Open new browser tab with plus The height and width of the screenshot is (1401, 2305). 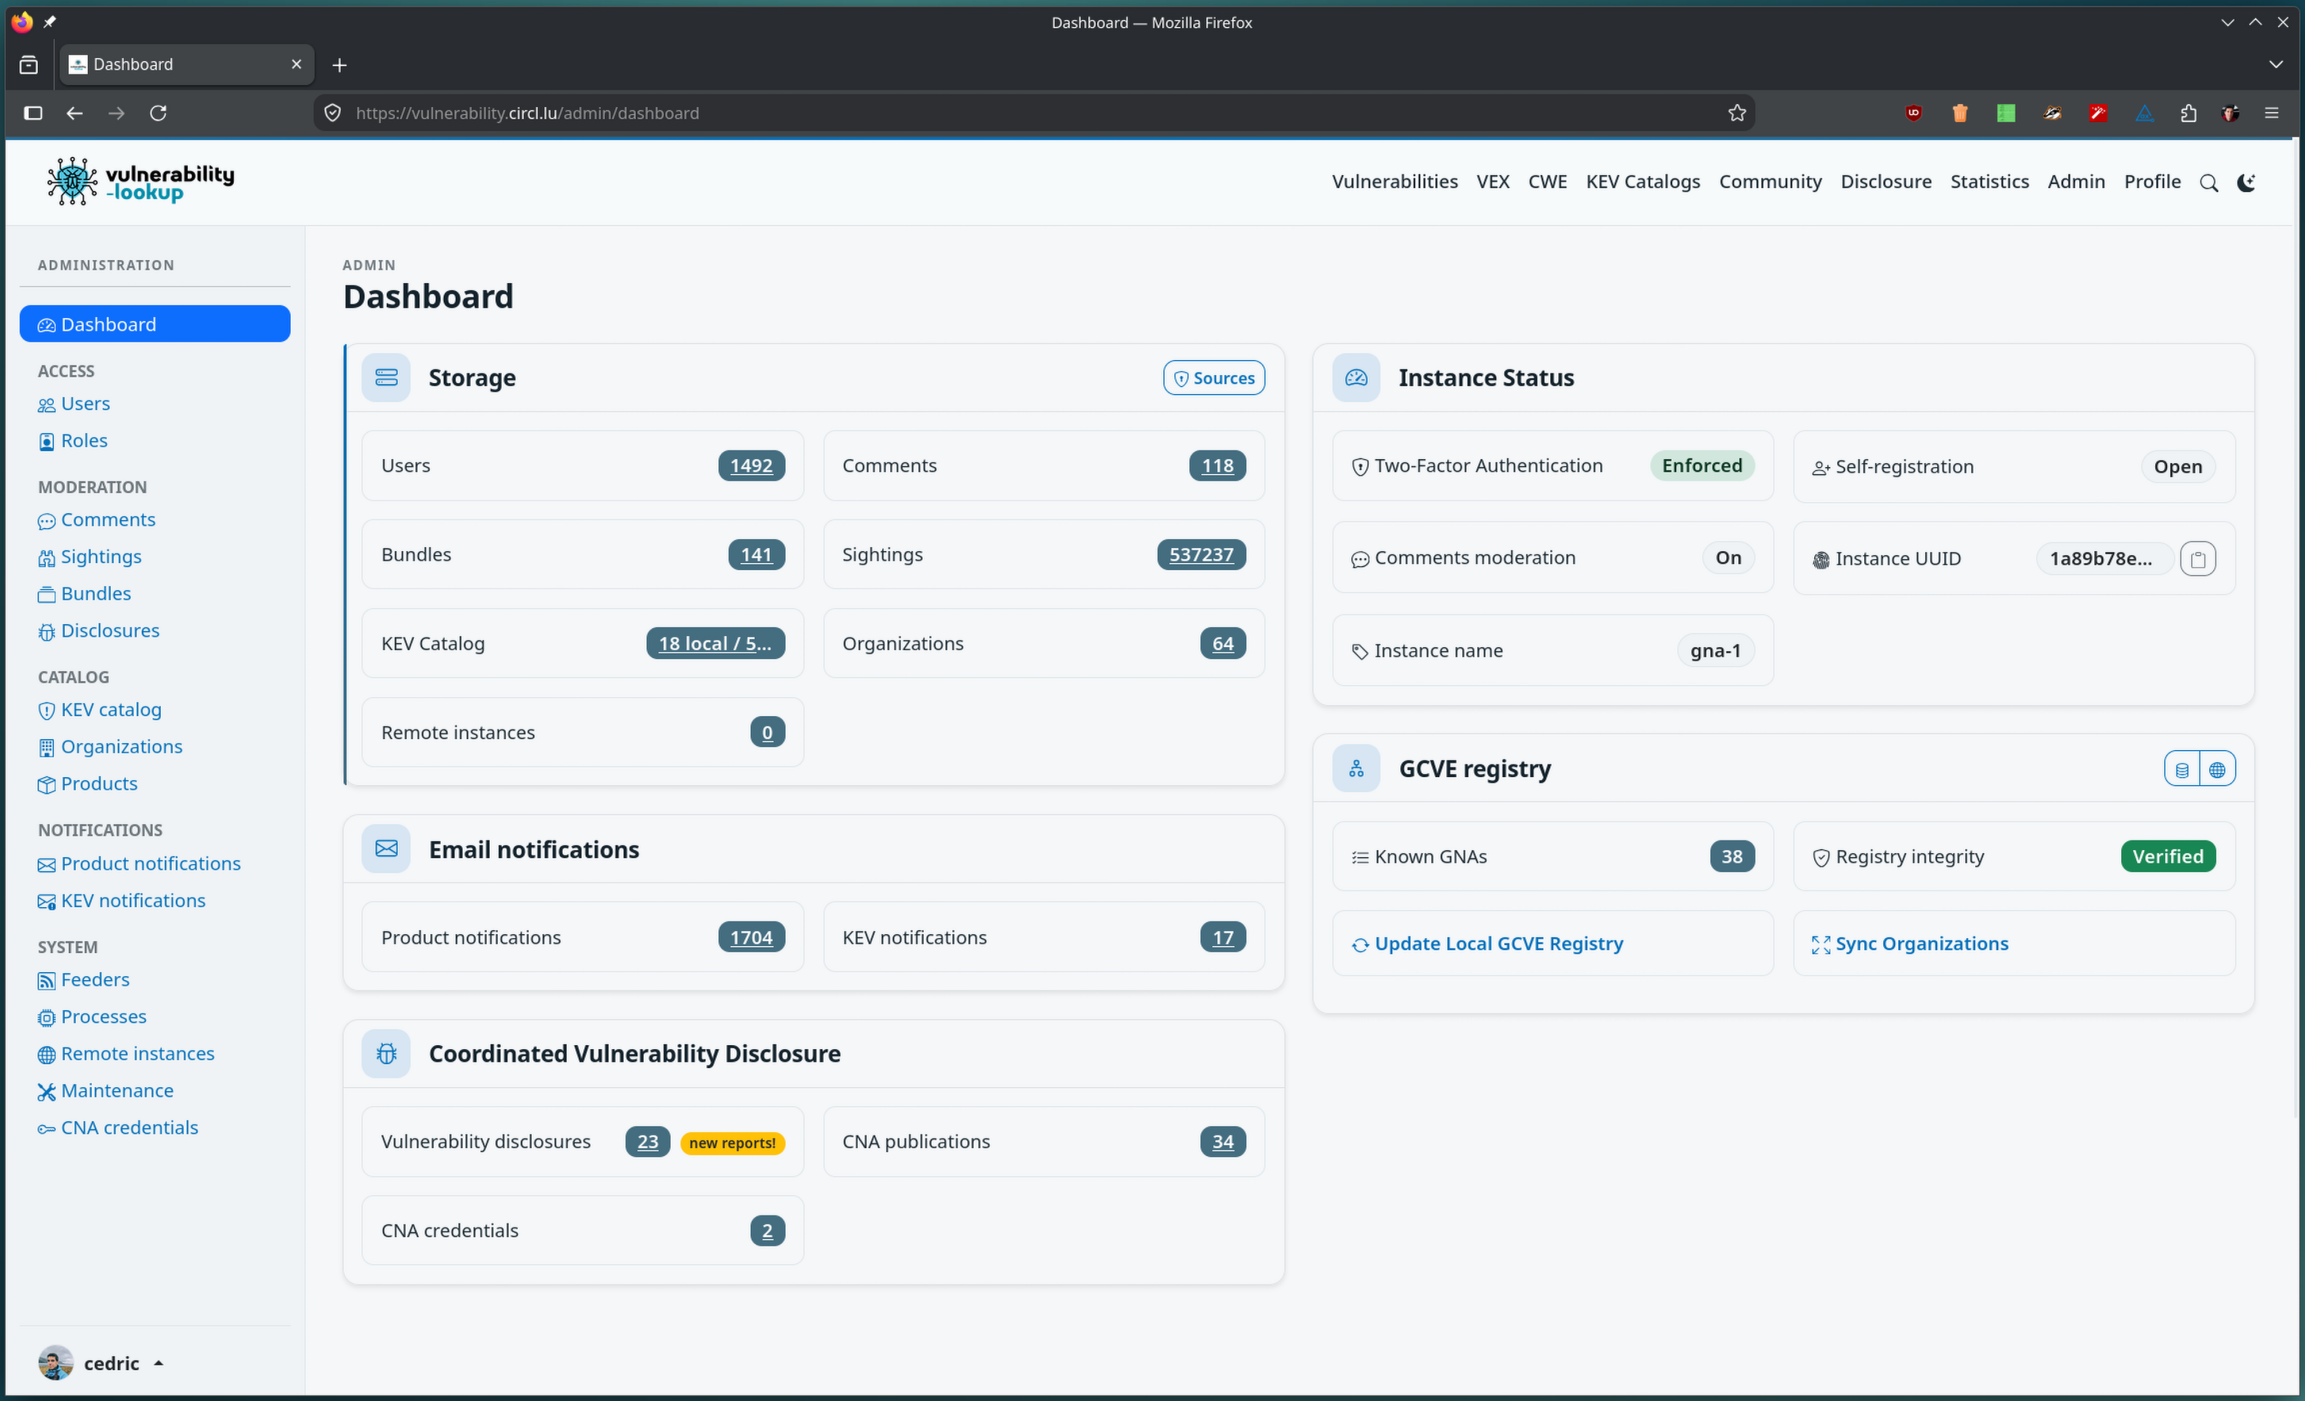(x=340, y=65)
